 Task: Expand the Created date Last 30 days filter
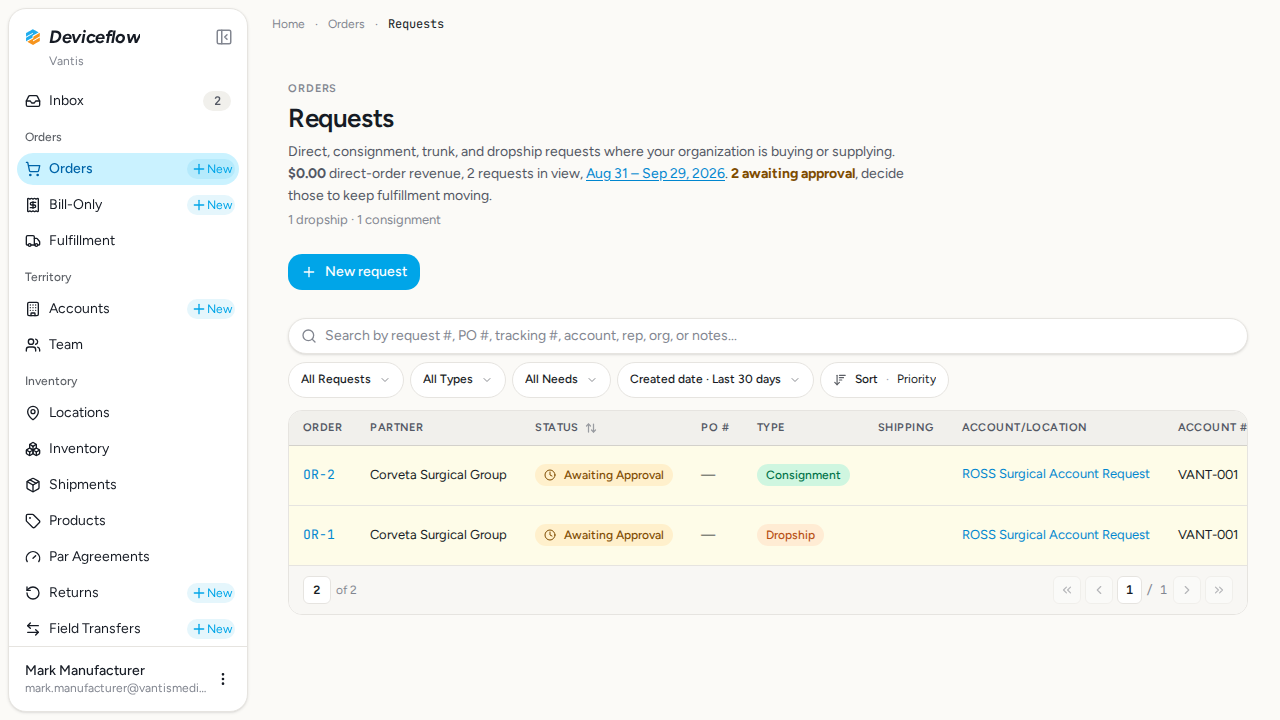click(715, 380)
